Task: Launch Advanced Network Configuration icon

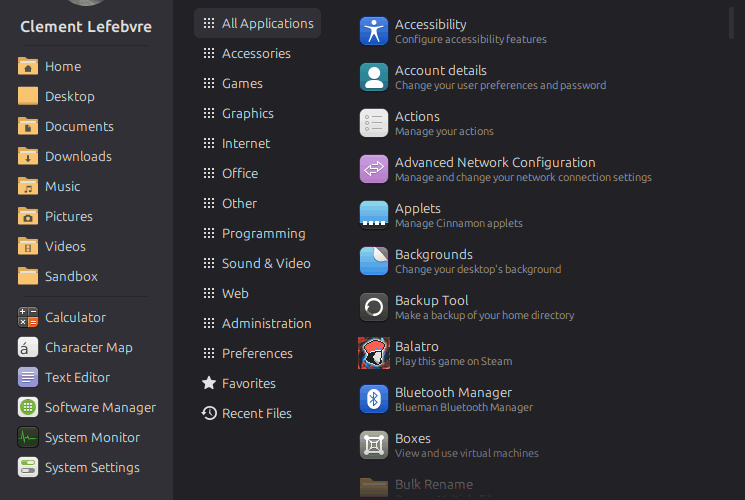Action: [x=373, y=169]
